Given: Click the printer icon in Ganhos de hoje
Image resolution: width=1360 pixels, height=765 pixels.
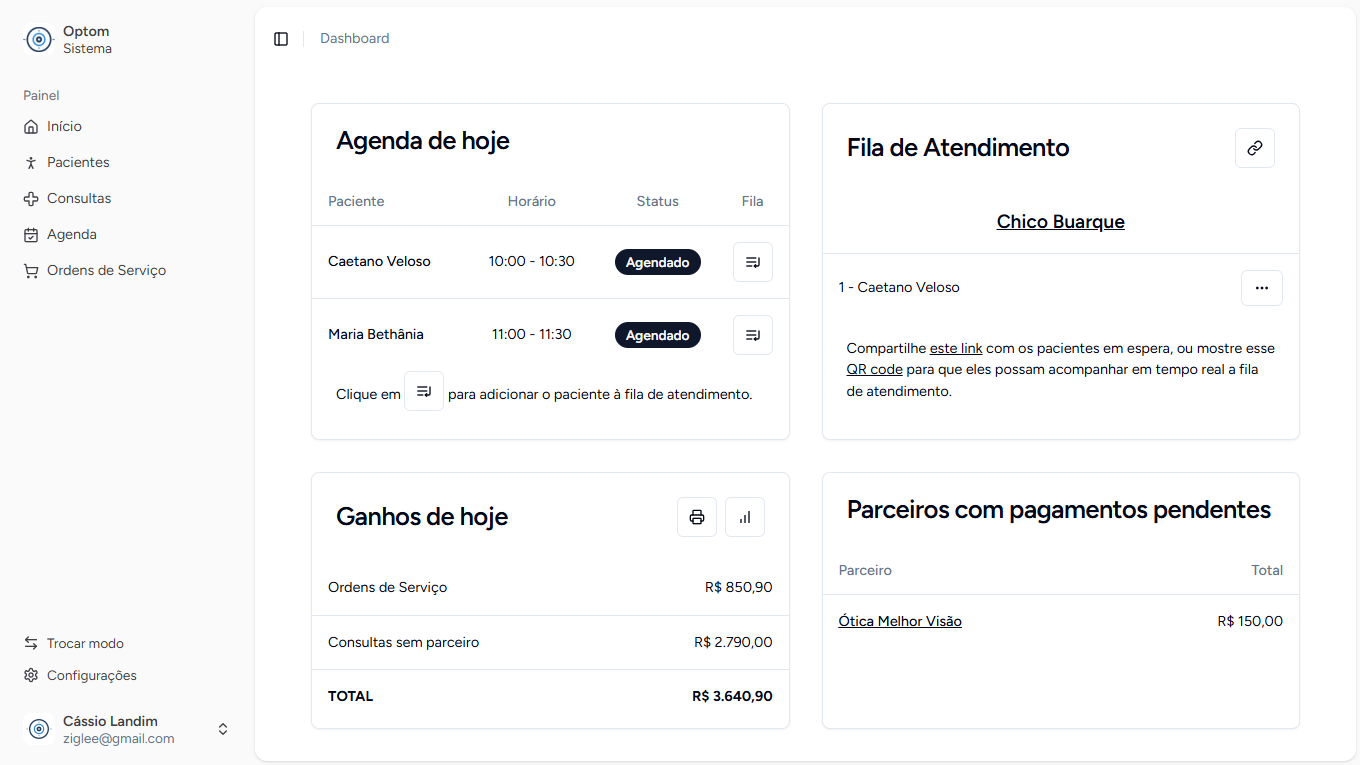Looking at the screenshot, I should point(697,517).
